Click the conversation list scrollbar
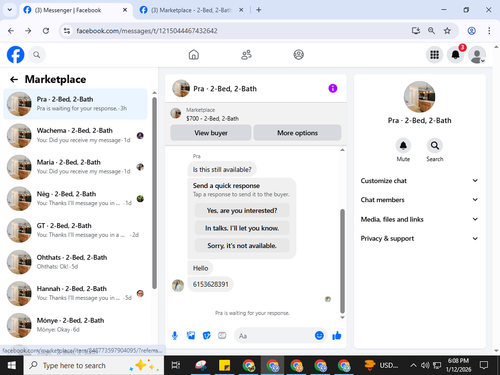Viewport: 500px width, 375px height. pyautogui.click(x=154, y=193)
